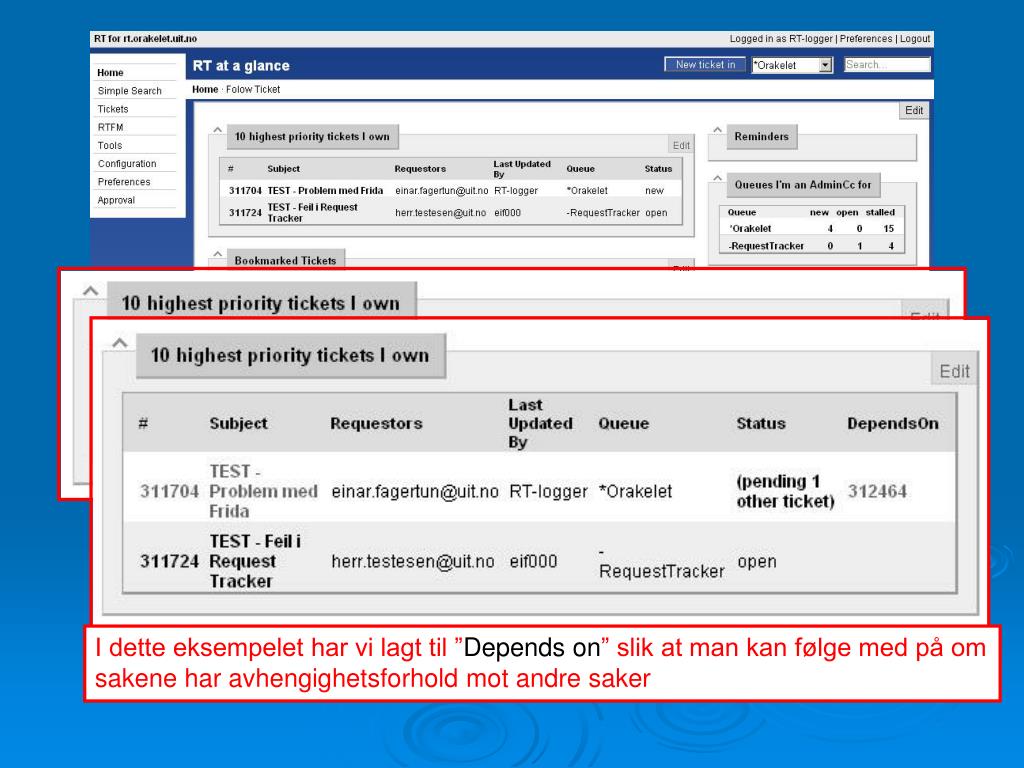Open Bookmarked Tickets panel title
Screen dimensions: 1024x768
tap(285, 260)
